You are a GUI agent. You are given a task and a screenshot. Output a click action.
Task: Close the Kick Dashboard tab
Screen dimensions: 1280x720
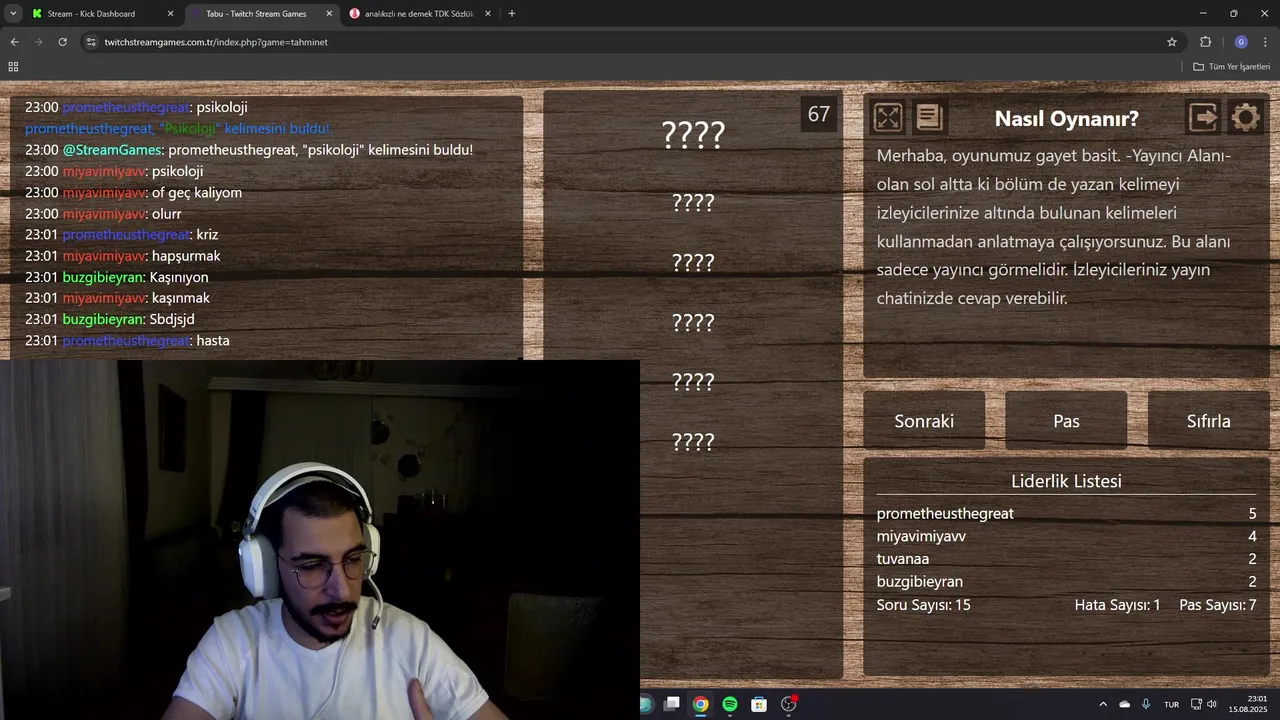point(170,14)
